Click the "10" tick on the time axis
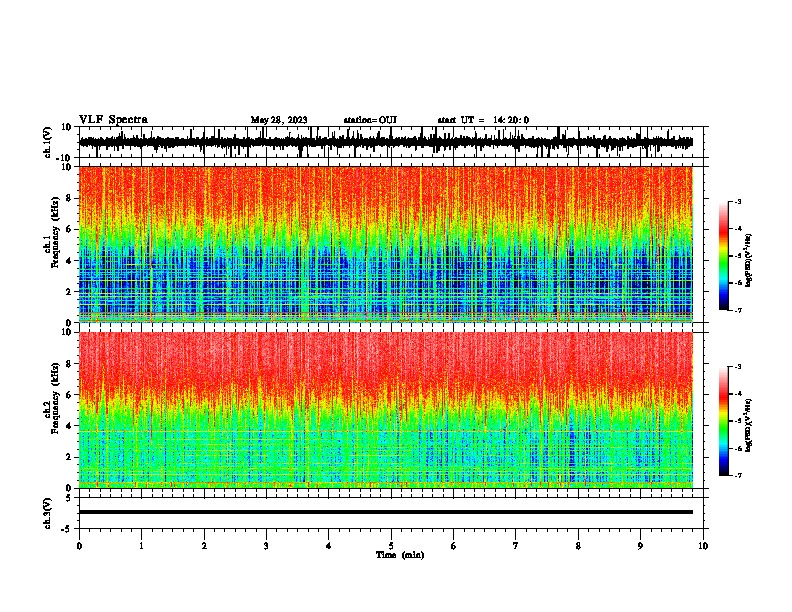The height and width of the screenshot is (612, 792). tap(703, 546)
